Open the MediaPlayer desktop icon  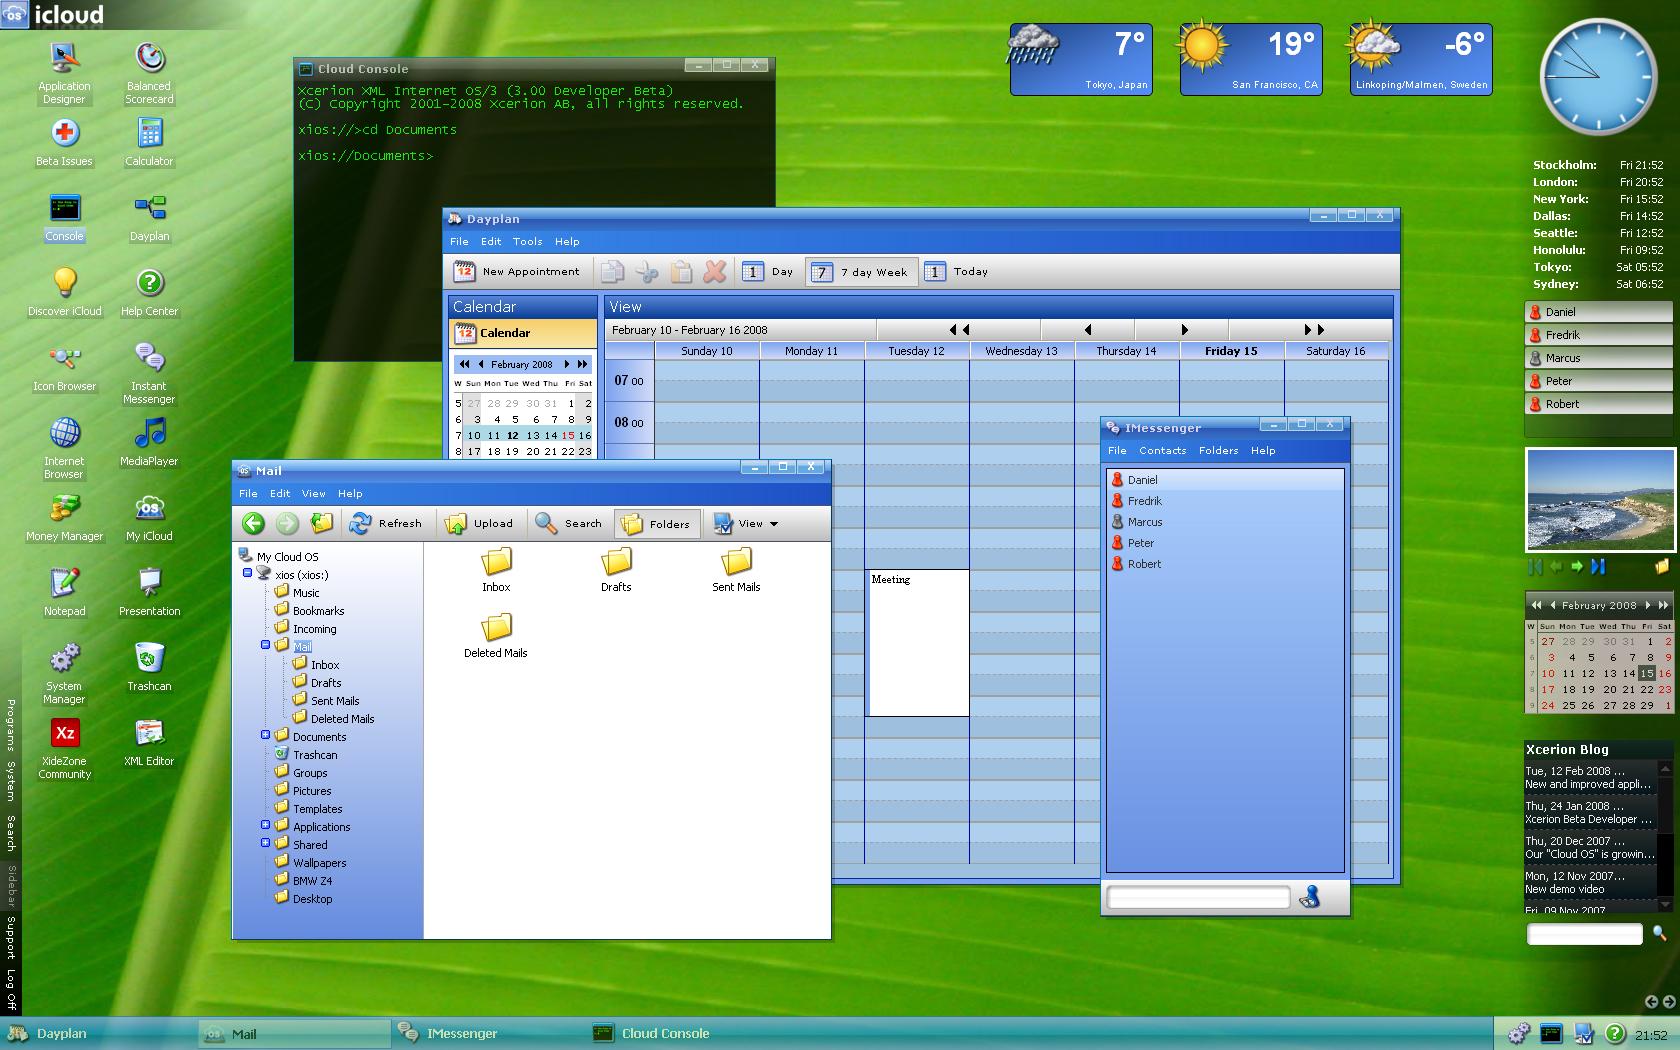149,434
